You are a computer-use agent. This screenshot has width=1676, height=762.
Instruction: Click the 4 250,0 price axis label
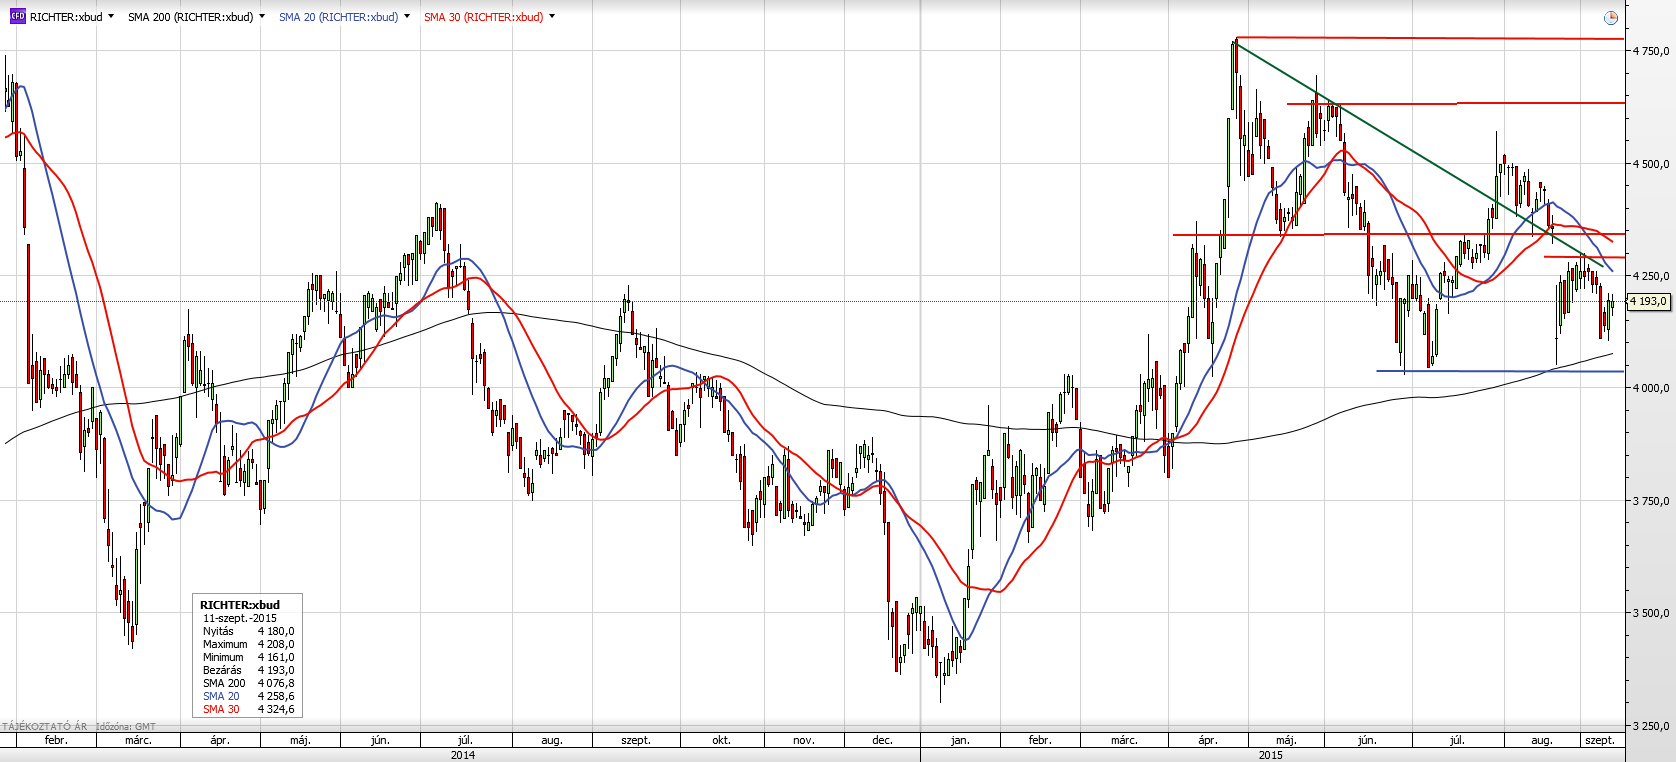click(1651, 276)
